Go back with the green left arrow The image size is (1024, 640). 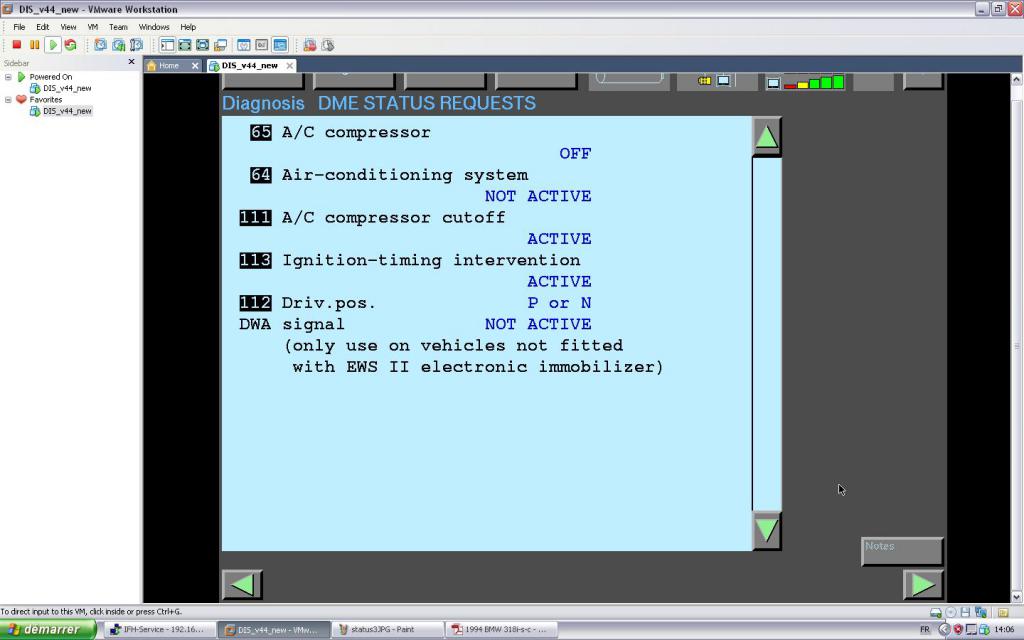242,584
